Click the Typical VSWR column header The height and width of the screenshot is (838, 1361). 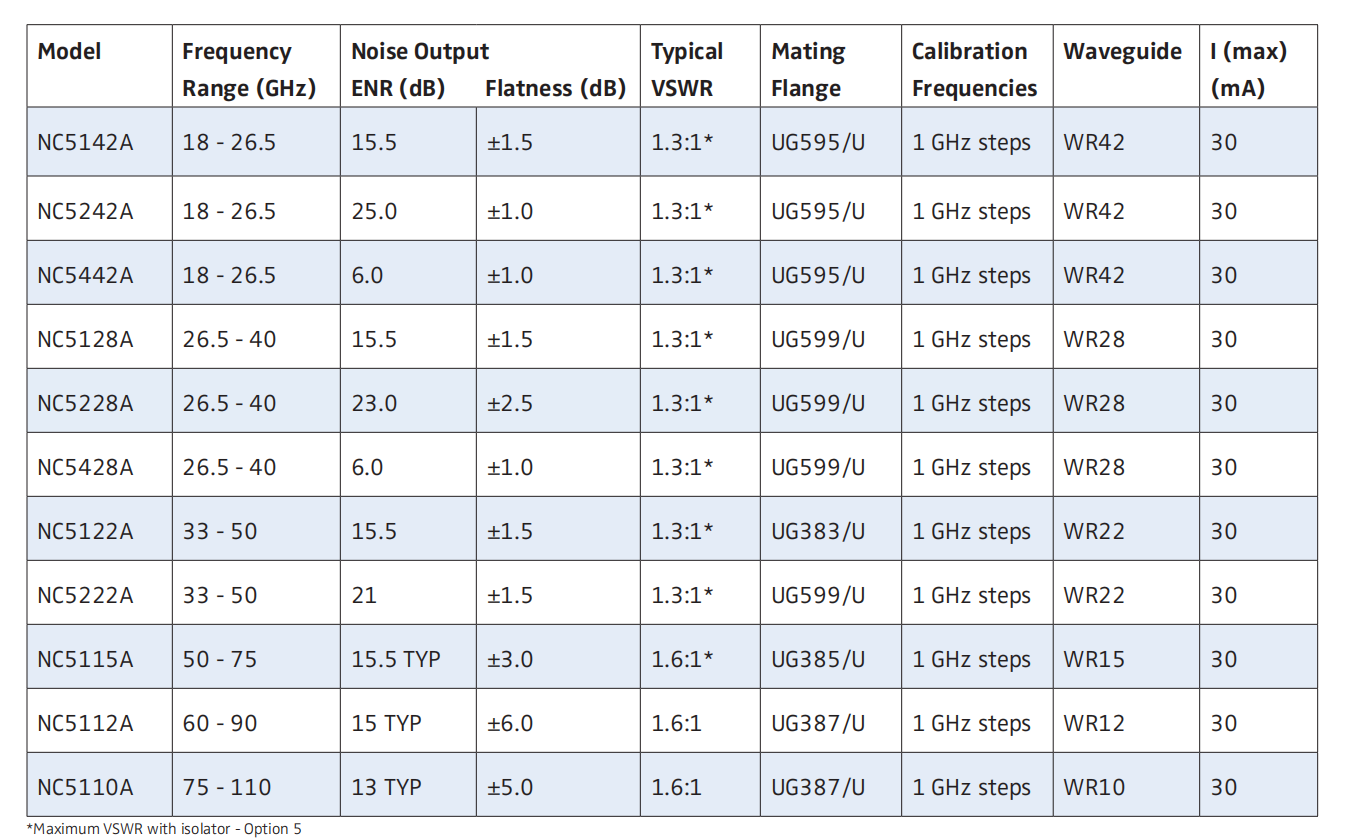click(x=687, y=69)
